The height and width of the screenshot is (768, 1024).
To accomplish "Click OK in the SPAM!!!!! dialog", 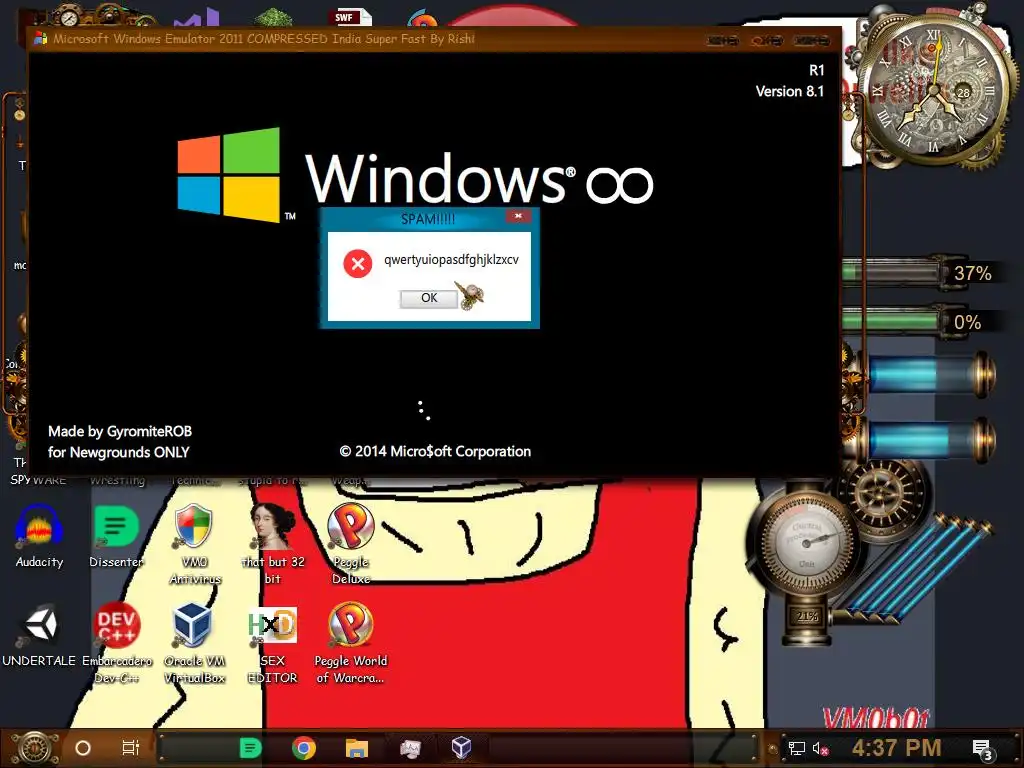I will tap(428, 298).
